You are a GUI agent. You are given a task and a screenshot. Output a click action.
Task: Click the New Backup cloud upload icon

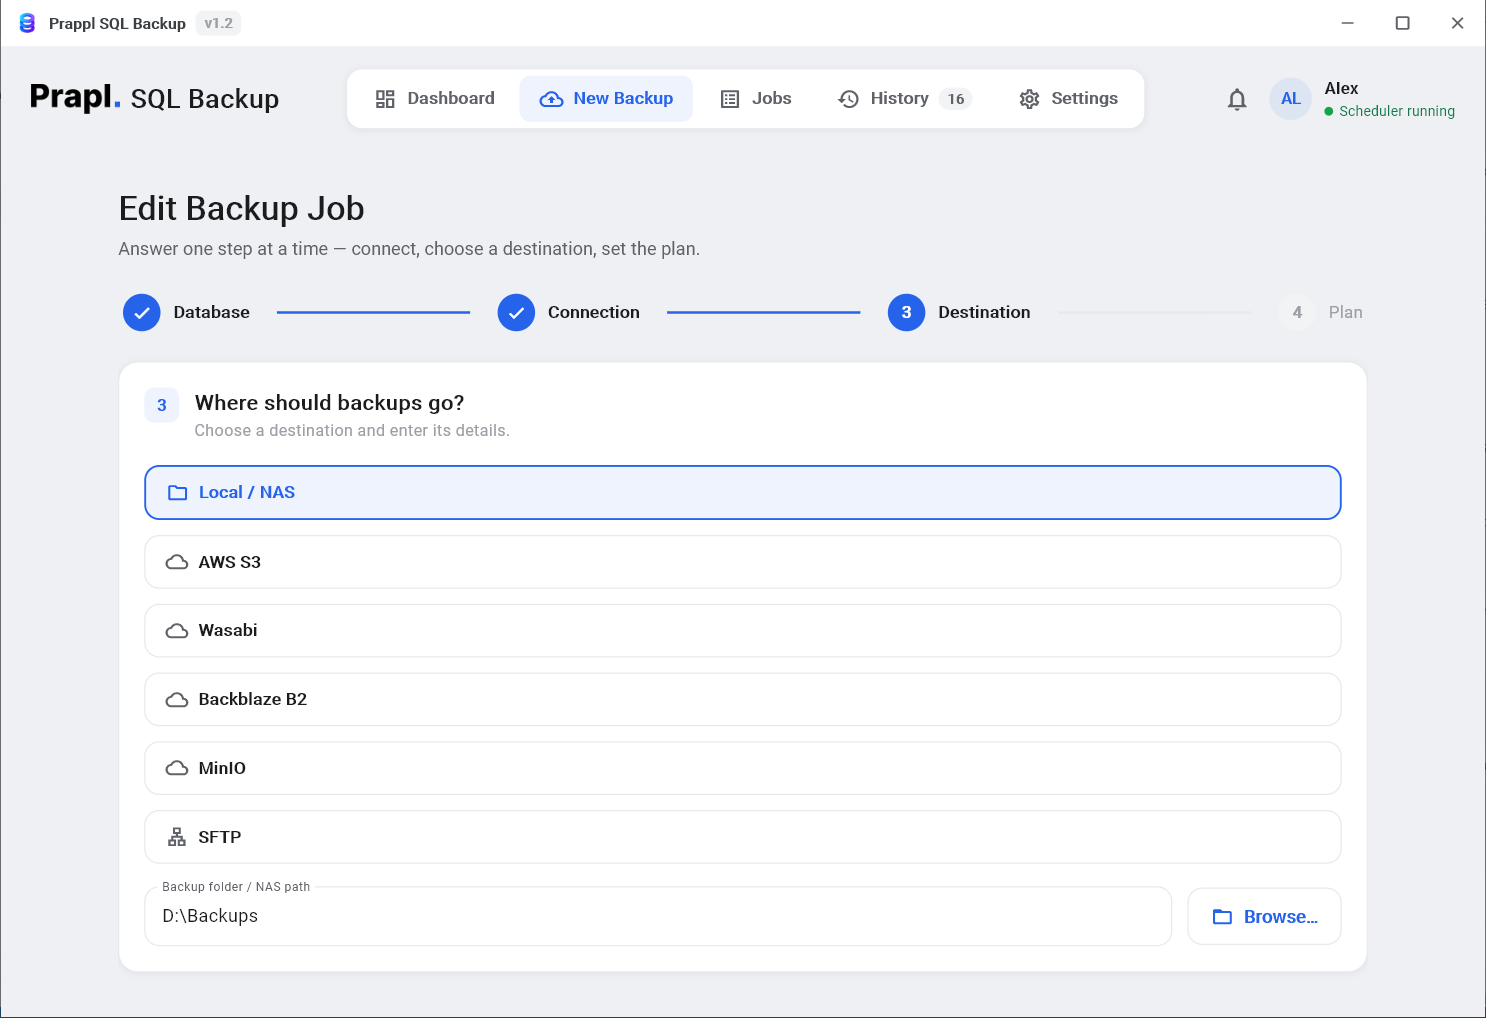coord(551,99)
